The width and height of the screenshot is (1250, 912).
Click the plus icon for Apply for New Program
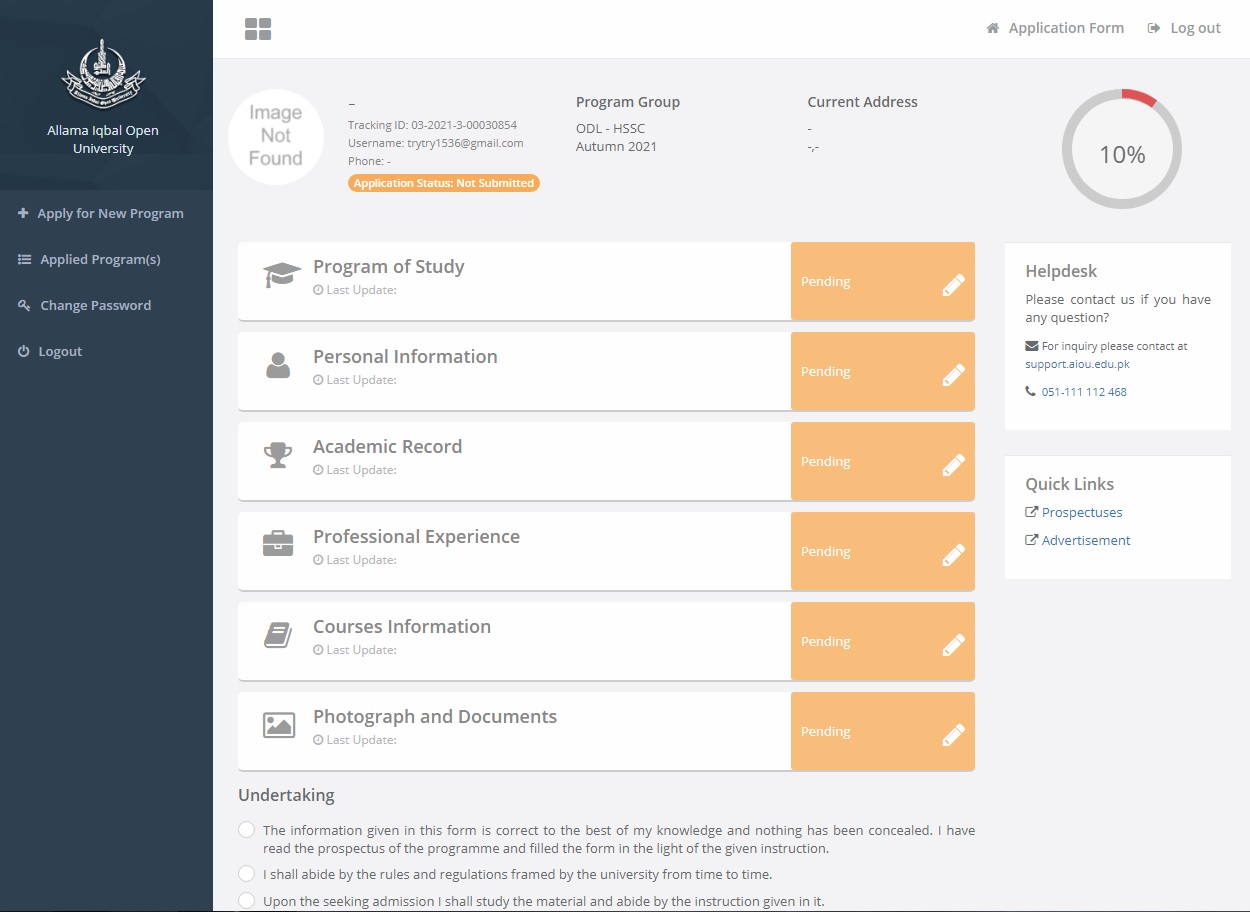[x=23, y=213]
